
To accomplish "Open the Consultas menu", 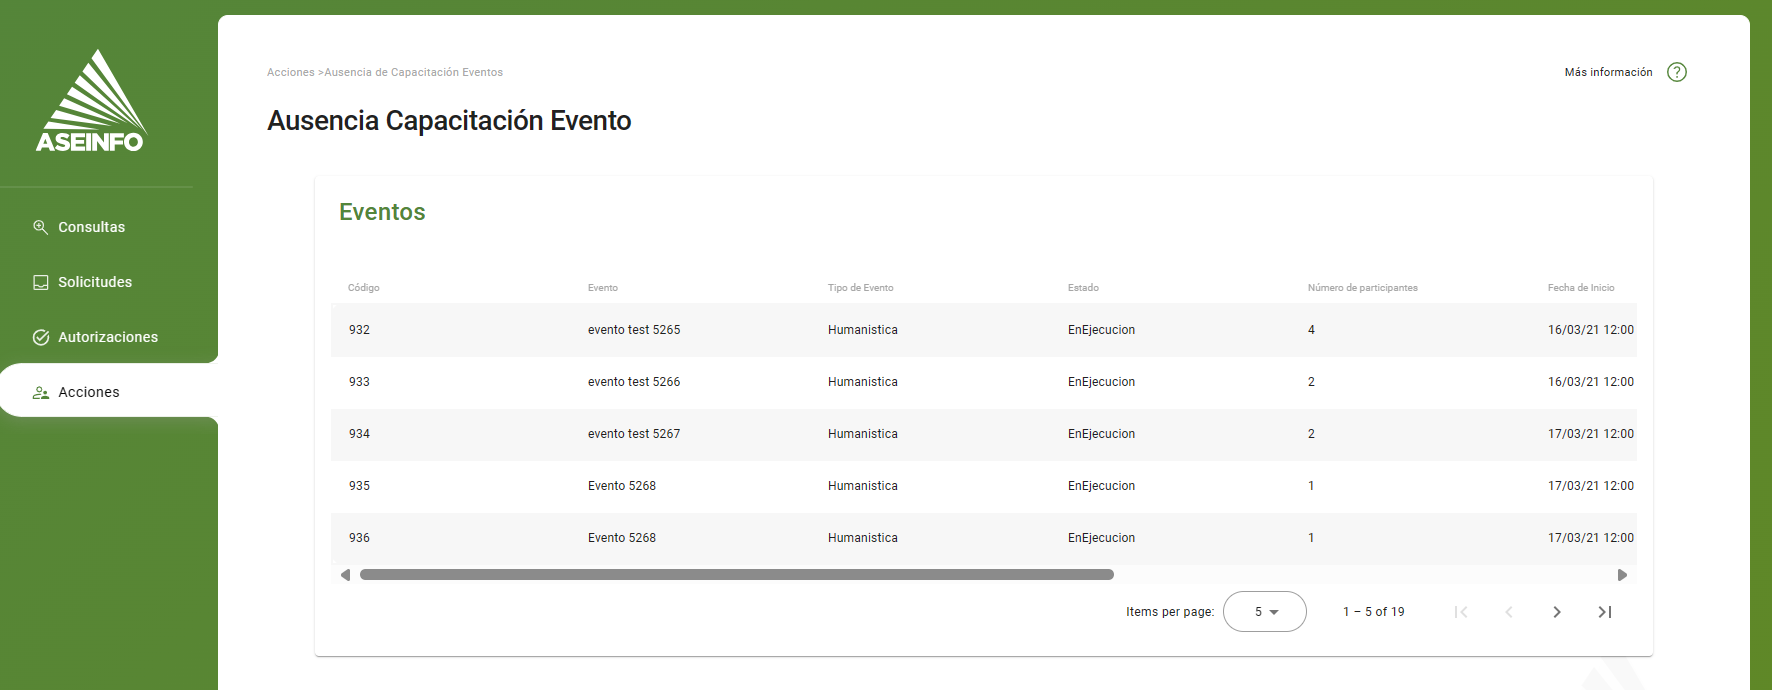I will (91, 227).
